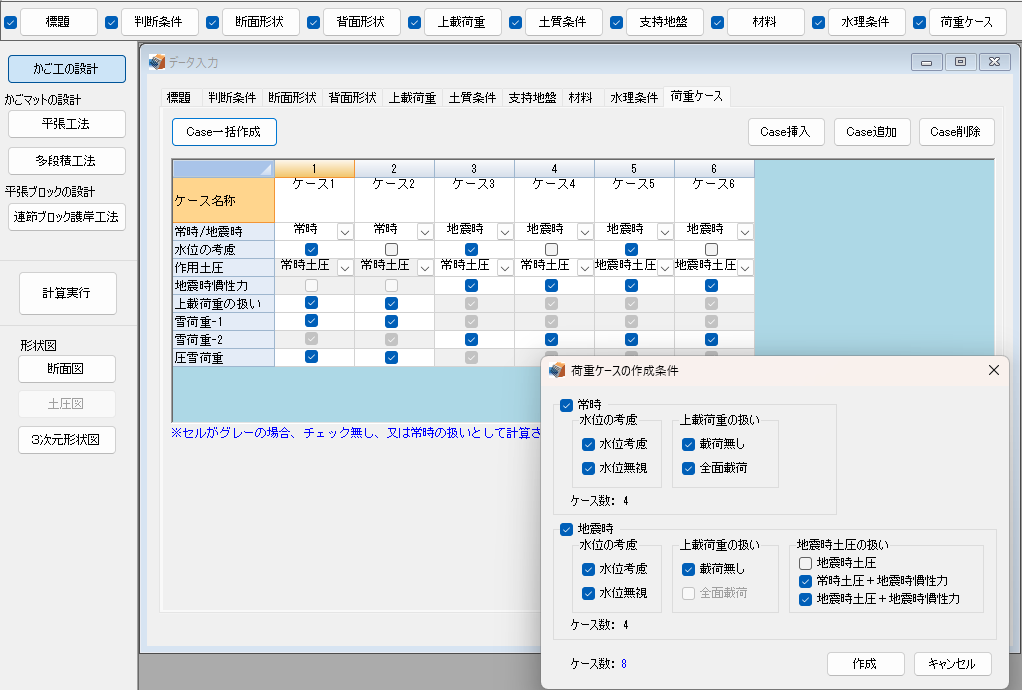The image size is (1022, 690).
Task: Uncheck 雪荷重-2 for ケース5
Action: point(631,339)
